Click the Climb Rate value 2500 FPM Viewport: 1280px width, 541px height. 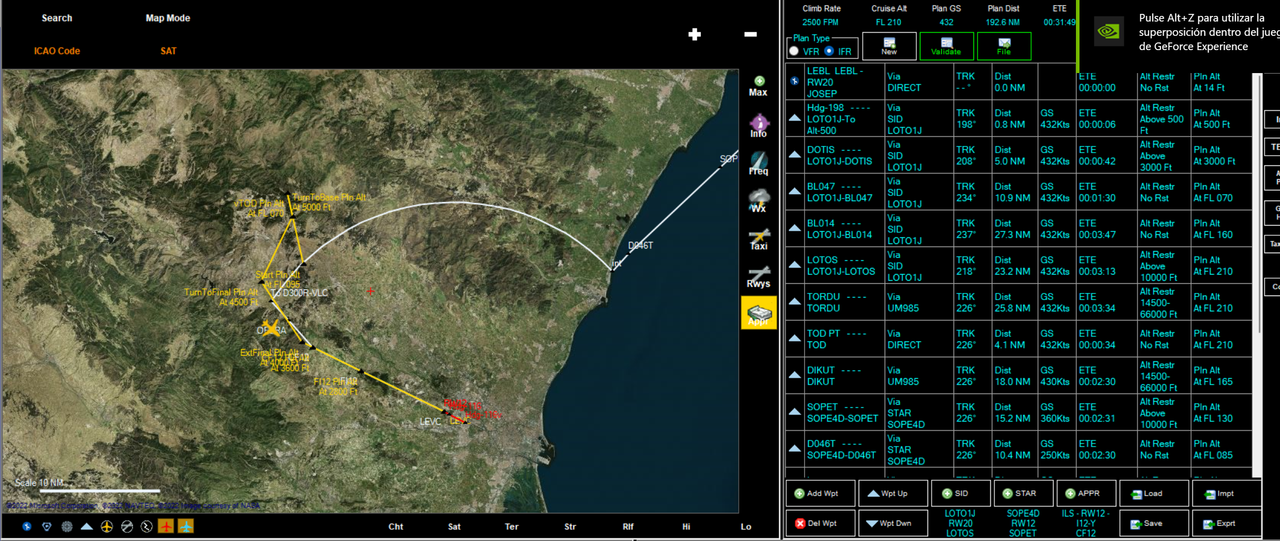tap(821, 21)
